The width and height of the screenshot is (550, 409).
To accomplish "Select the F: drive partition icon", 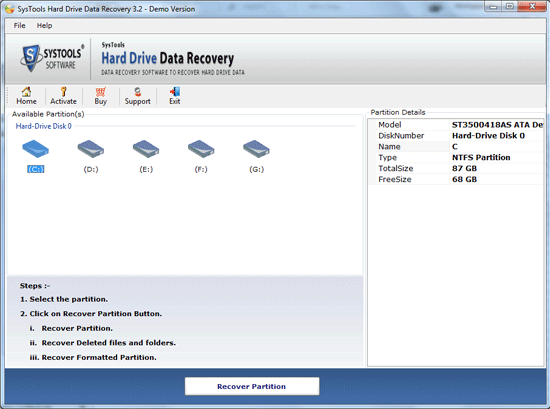I will 201,149.
